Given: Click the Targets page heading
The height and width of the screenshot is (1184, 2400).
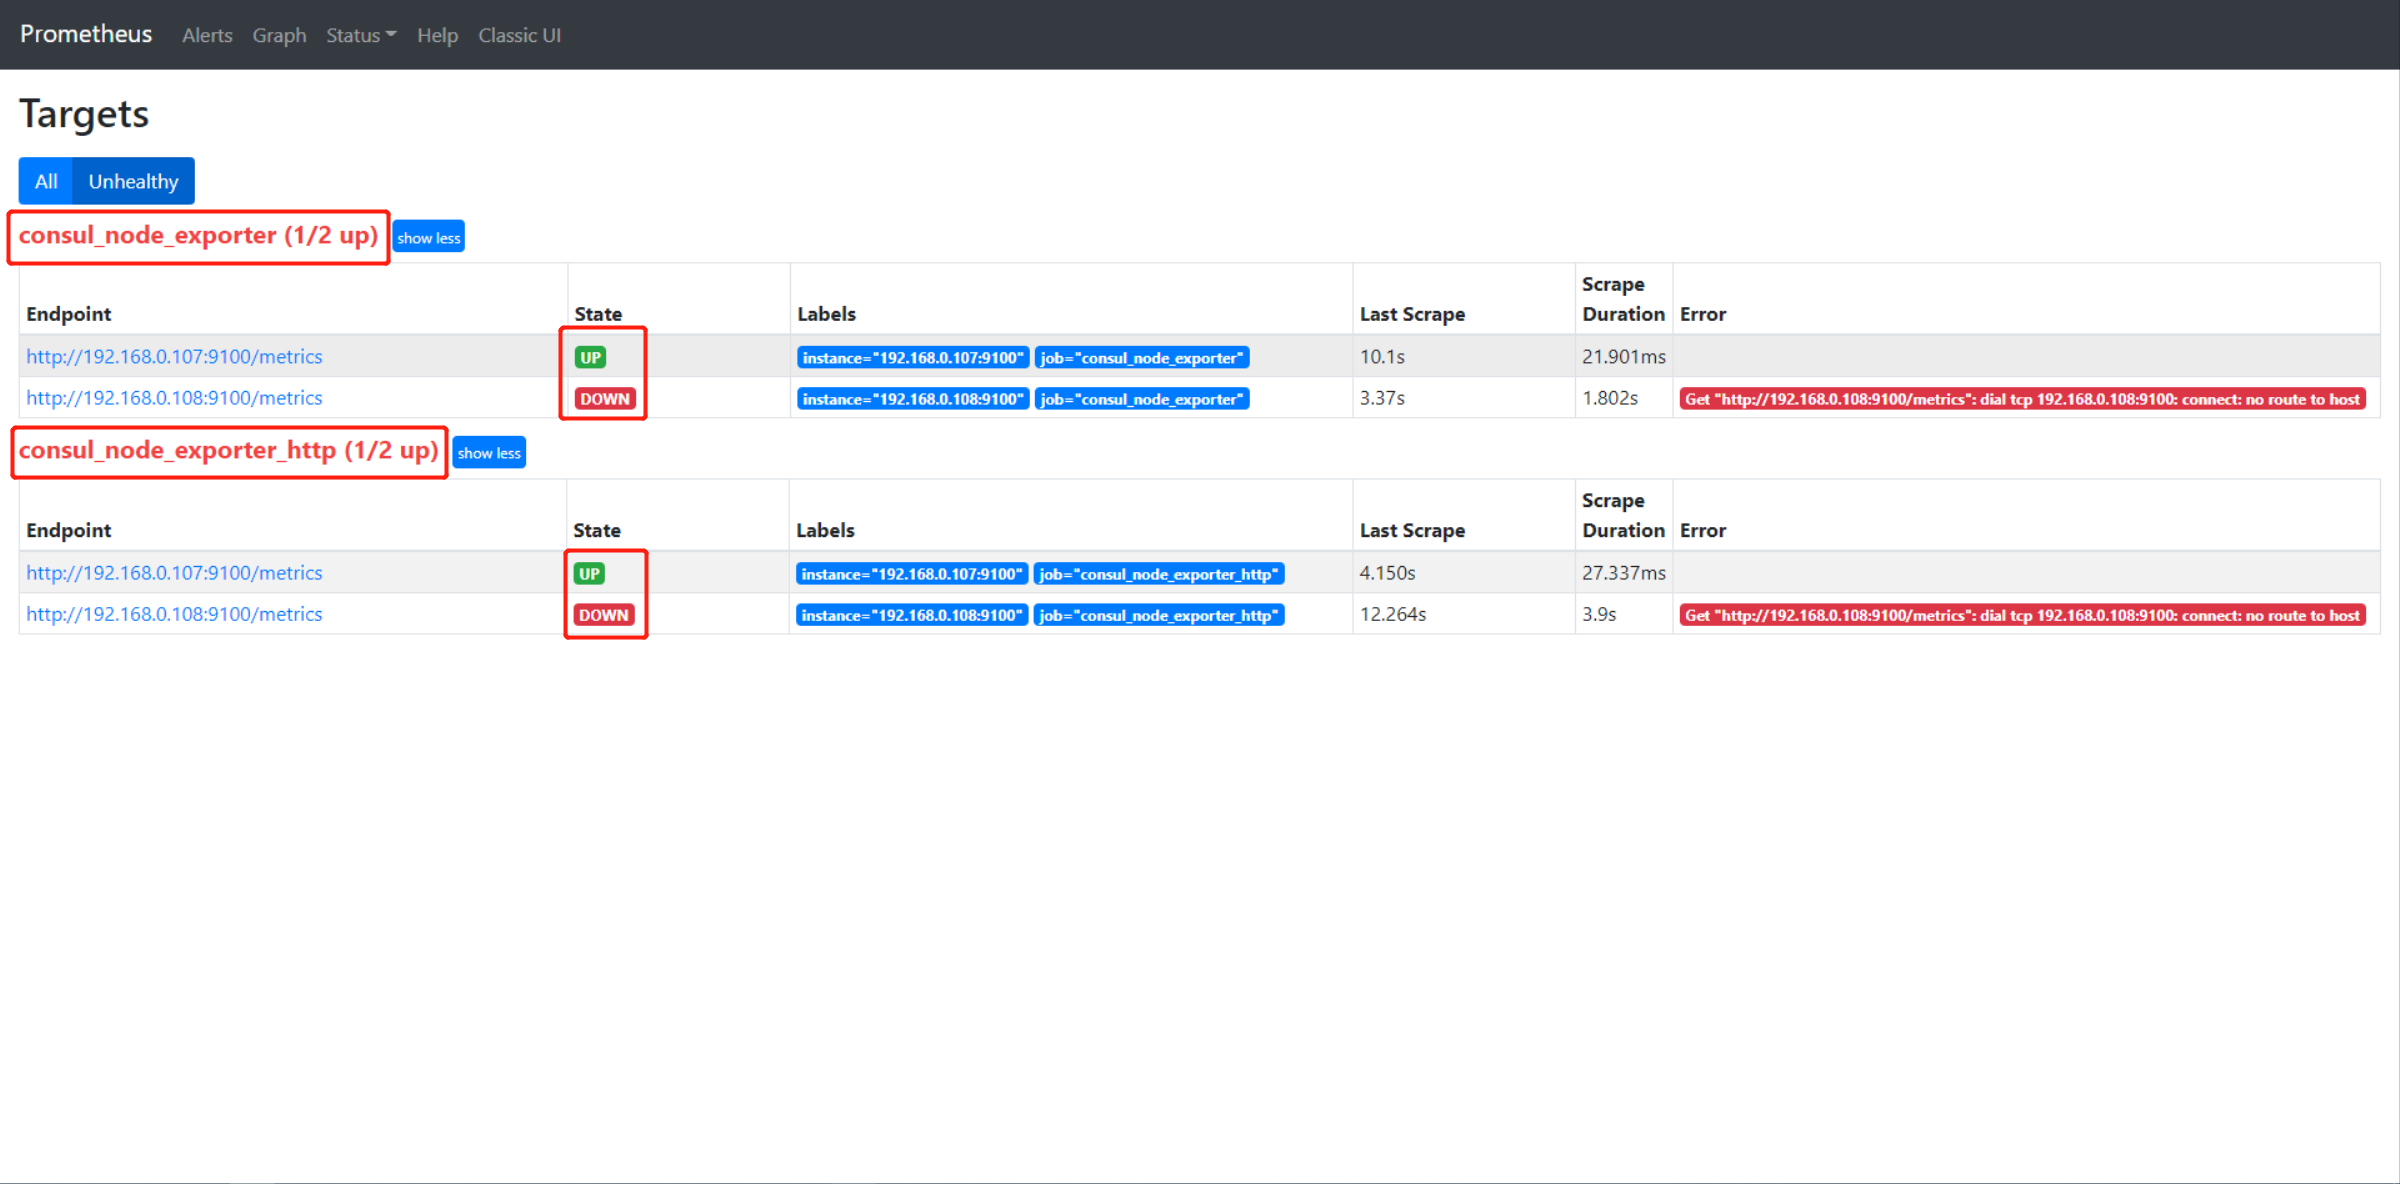Looking at the screenshot, I should pos(84,113).
